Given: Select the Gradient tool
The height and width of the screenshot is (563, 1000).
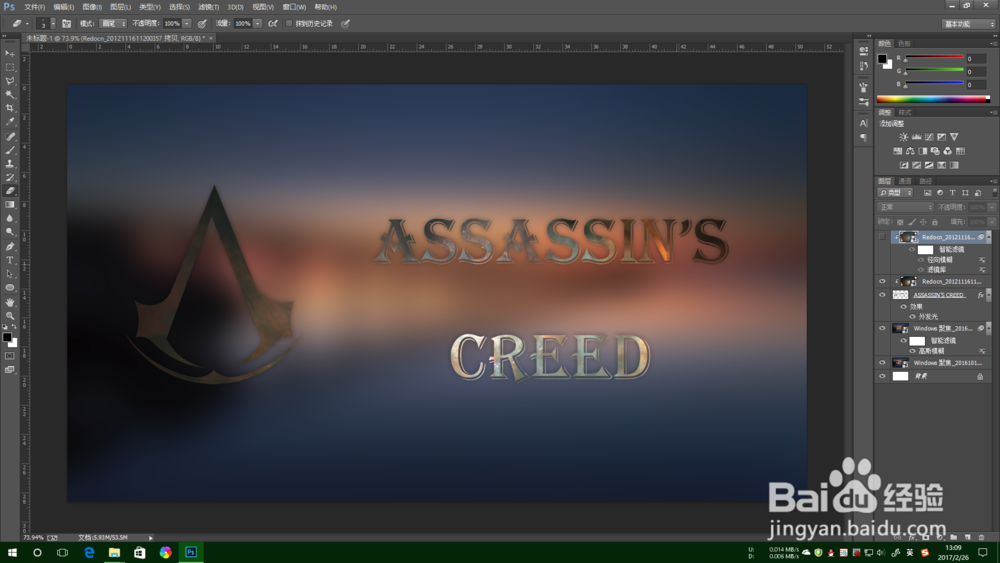Looking at the screenshot, I should pos(10,205).
